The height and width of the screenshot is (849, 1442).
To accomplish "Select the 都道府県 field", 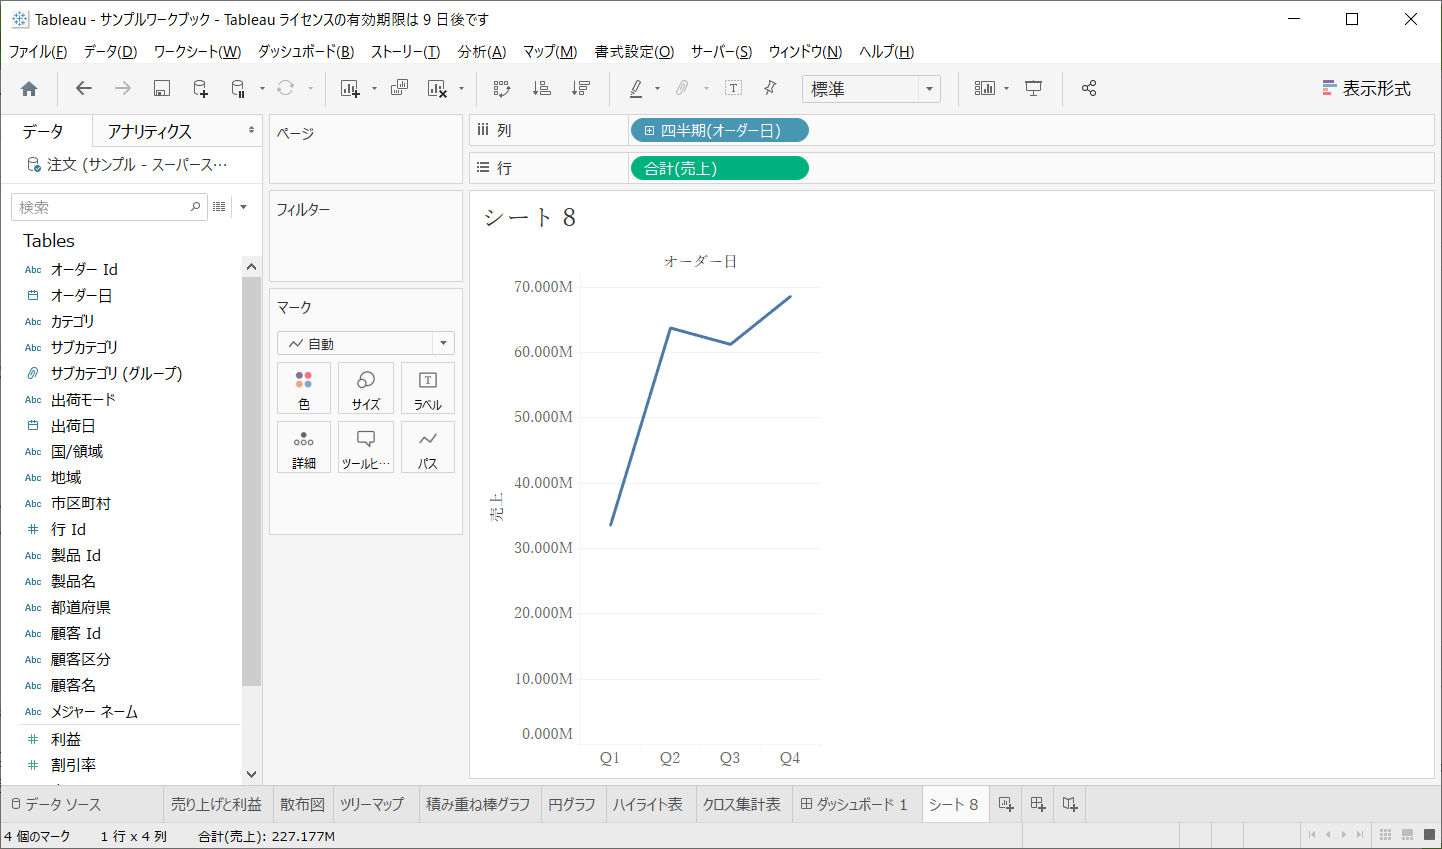I will [81, 607].
